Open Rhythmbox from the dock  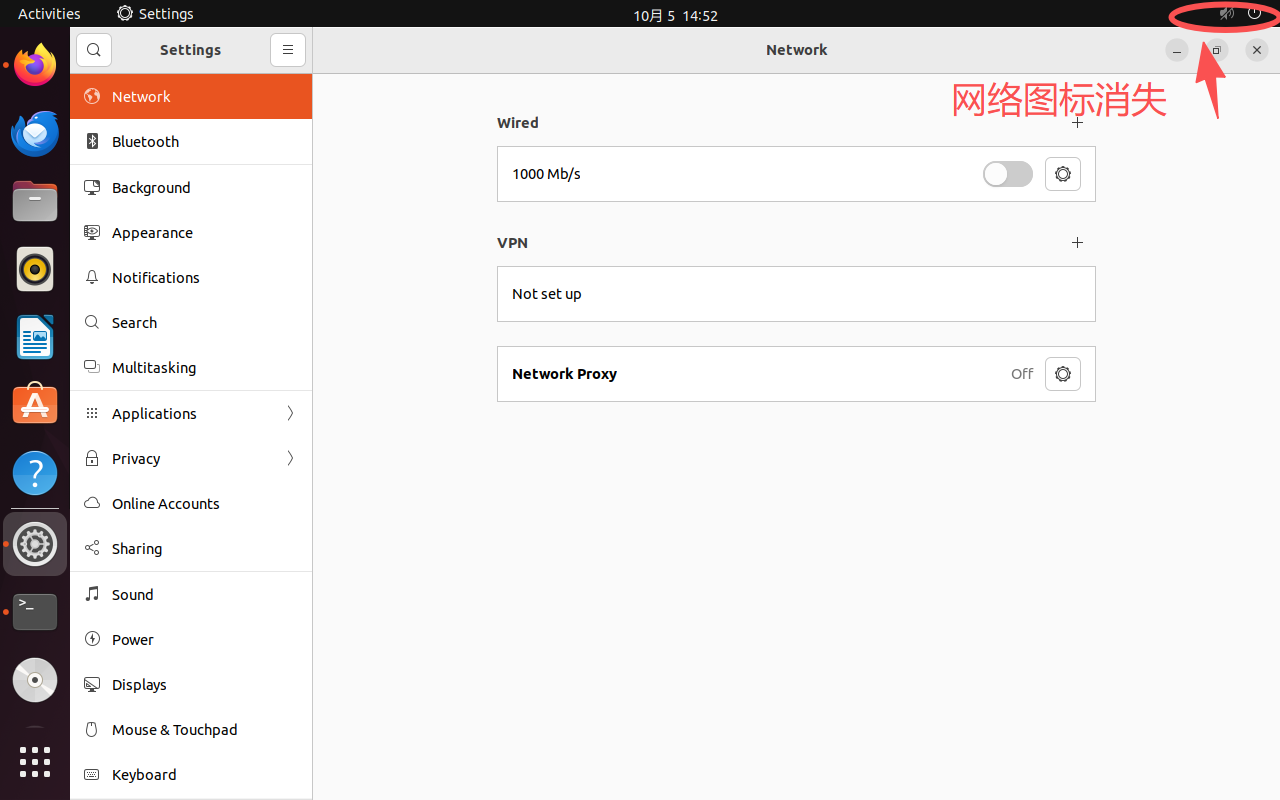[x=35, y=269]
